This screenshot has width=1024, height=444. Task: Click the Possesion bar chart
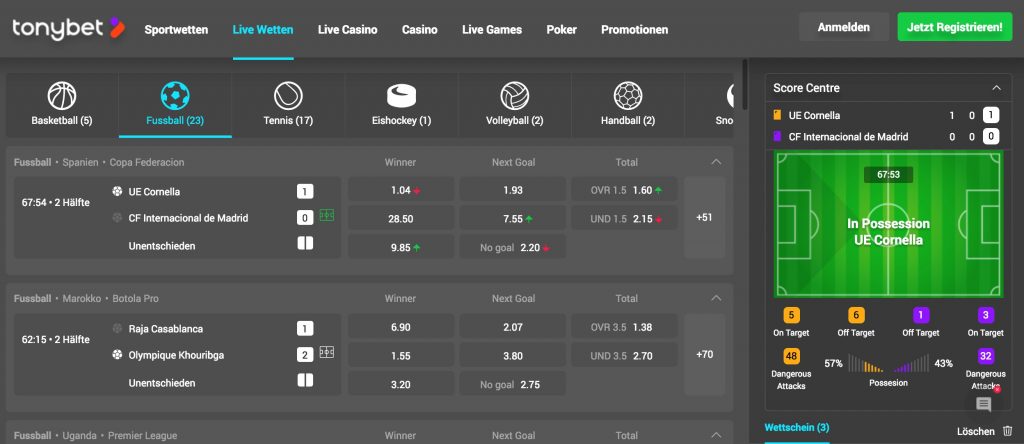click(888, 364)
